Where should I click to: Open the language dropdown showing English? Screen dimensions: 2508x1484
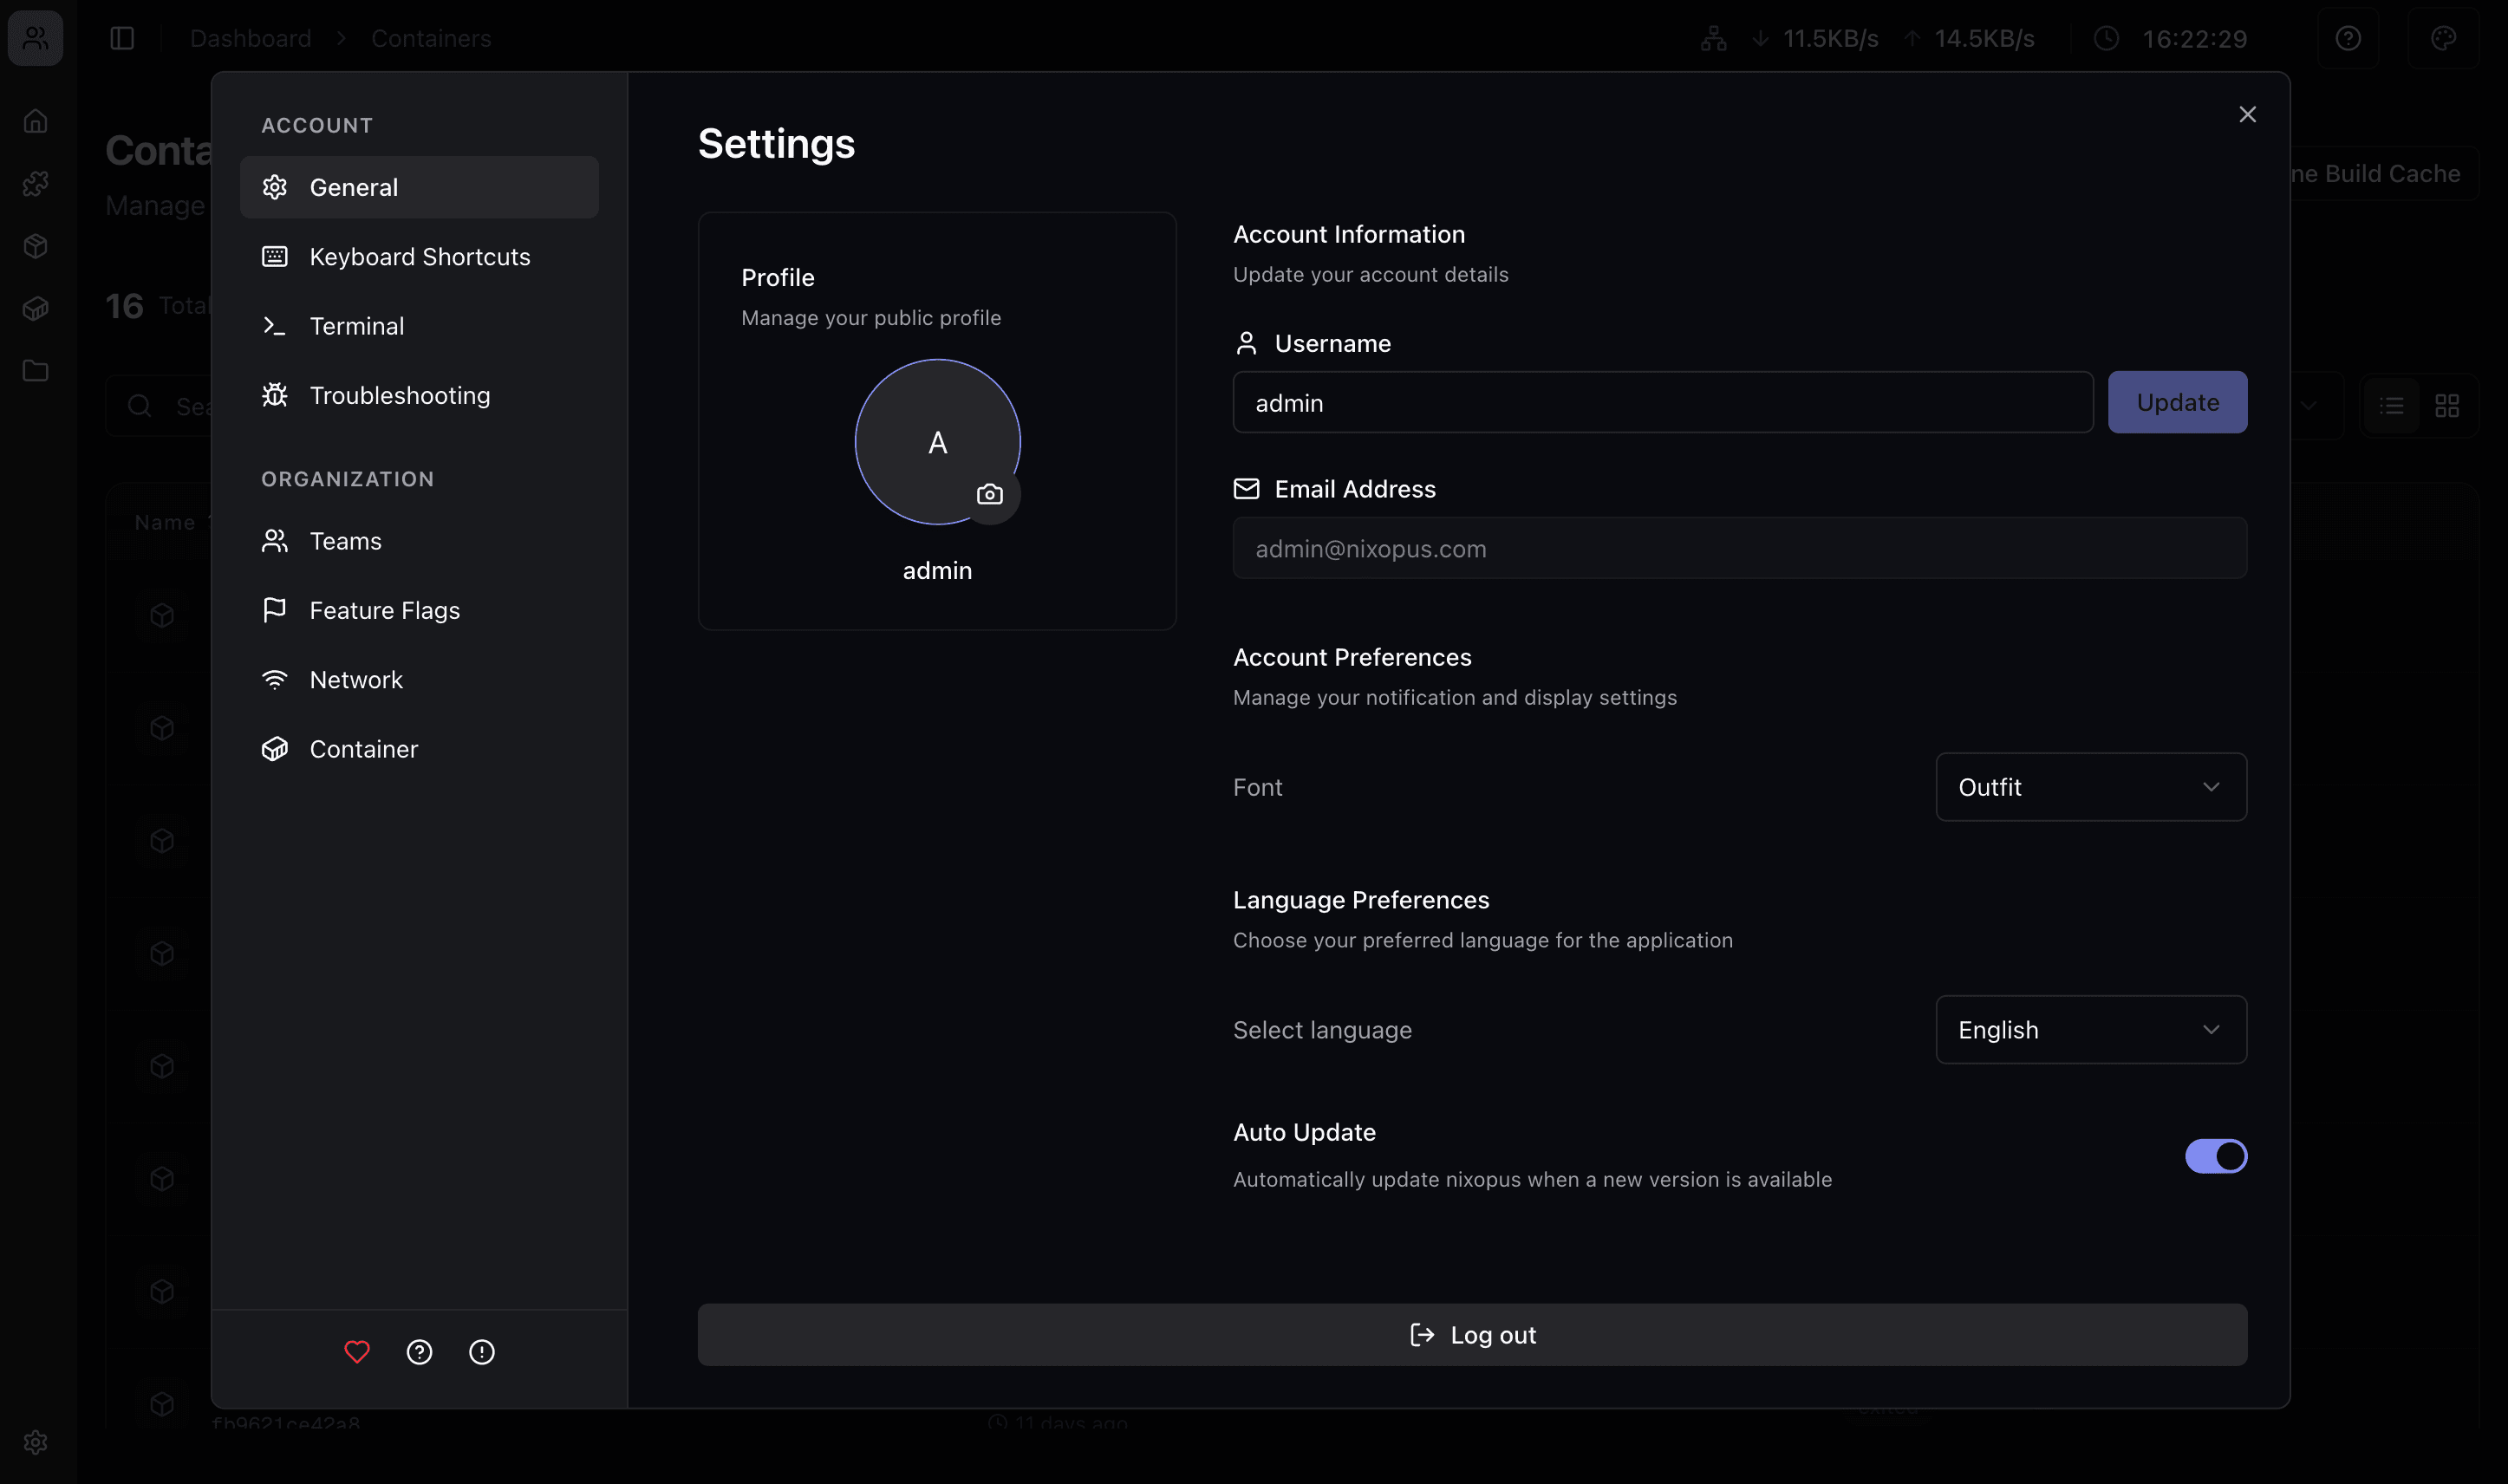(x=2089, y=1029)
